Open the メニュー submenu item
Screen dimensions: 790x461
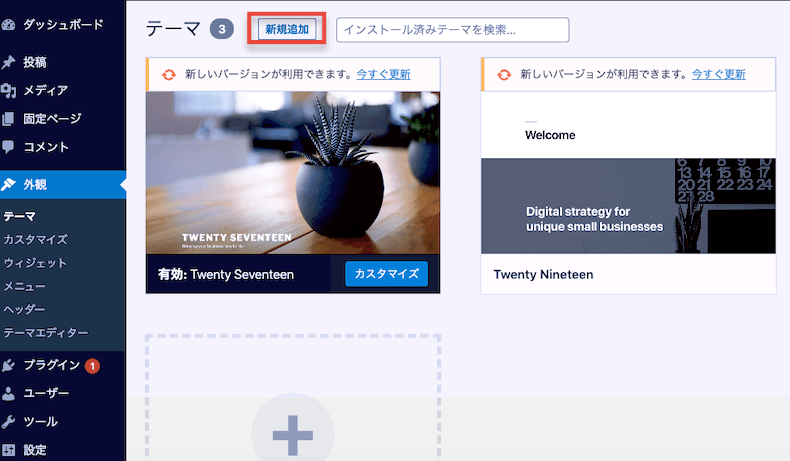click(24, 286)
